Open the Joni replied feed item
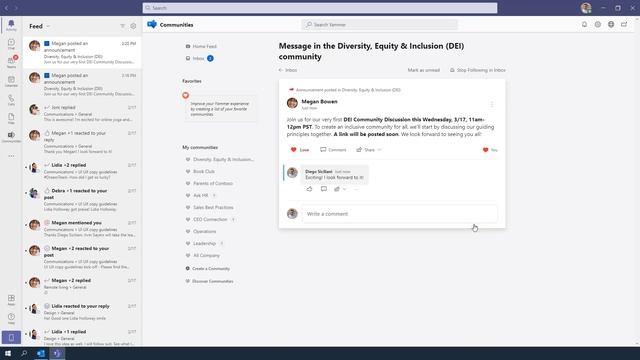The image size is (640, 360). [x=82, y=113]
